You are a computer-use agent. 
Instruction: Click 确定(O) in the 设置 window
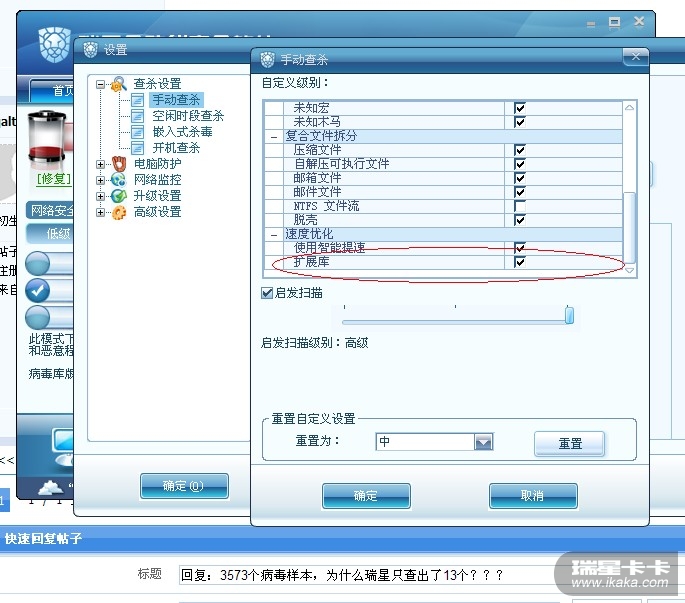click(x=184, y=486)
